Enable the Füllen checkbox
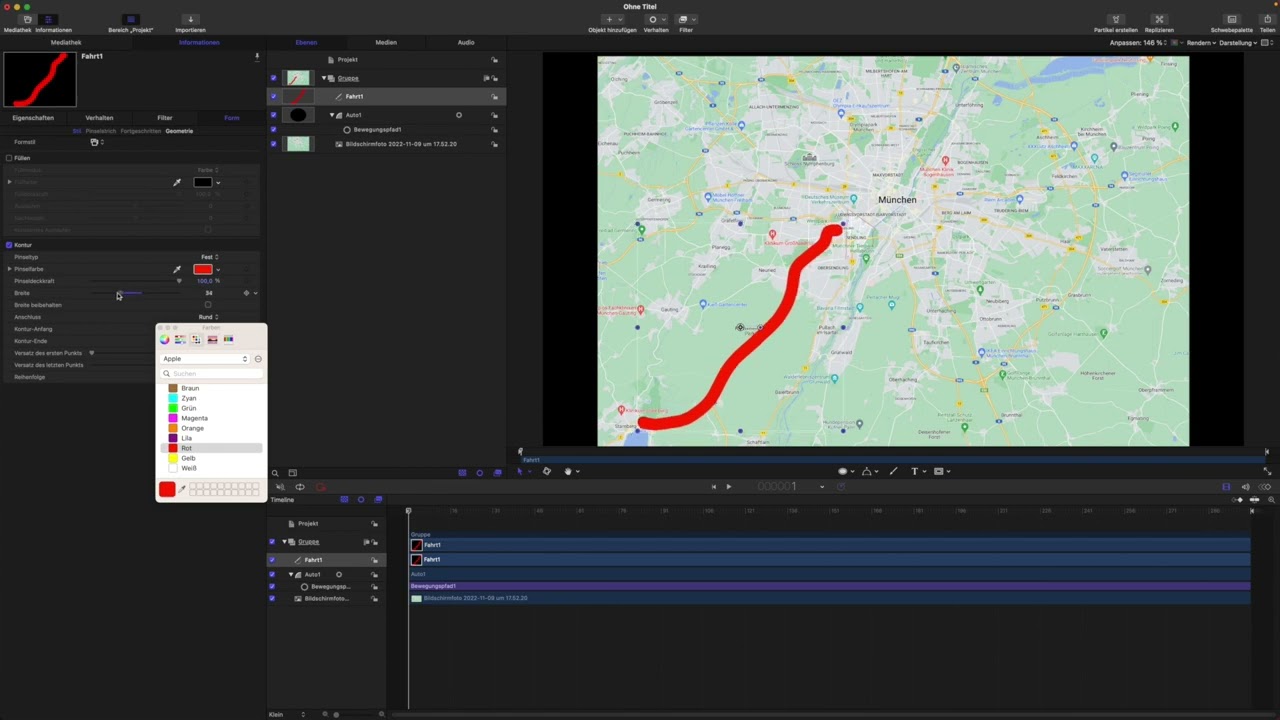 click(x=9, y=158)
